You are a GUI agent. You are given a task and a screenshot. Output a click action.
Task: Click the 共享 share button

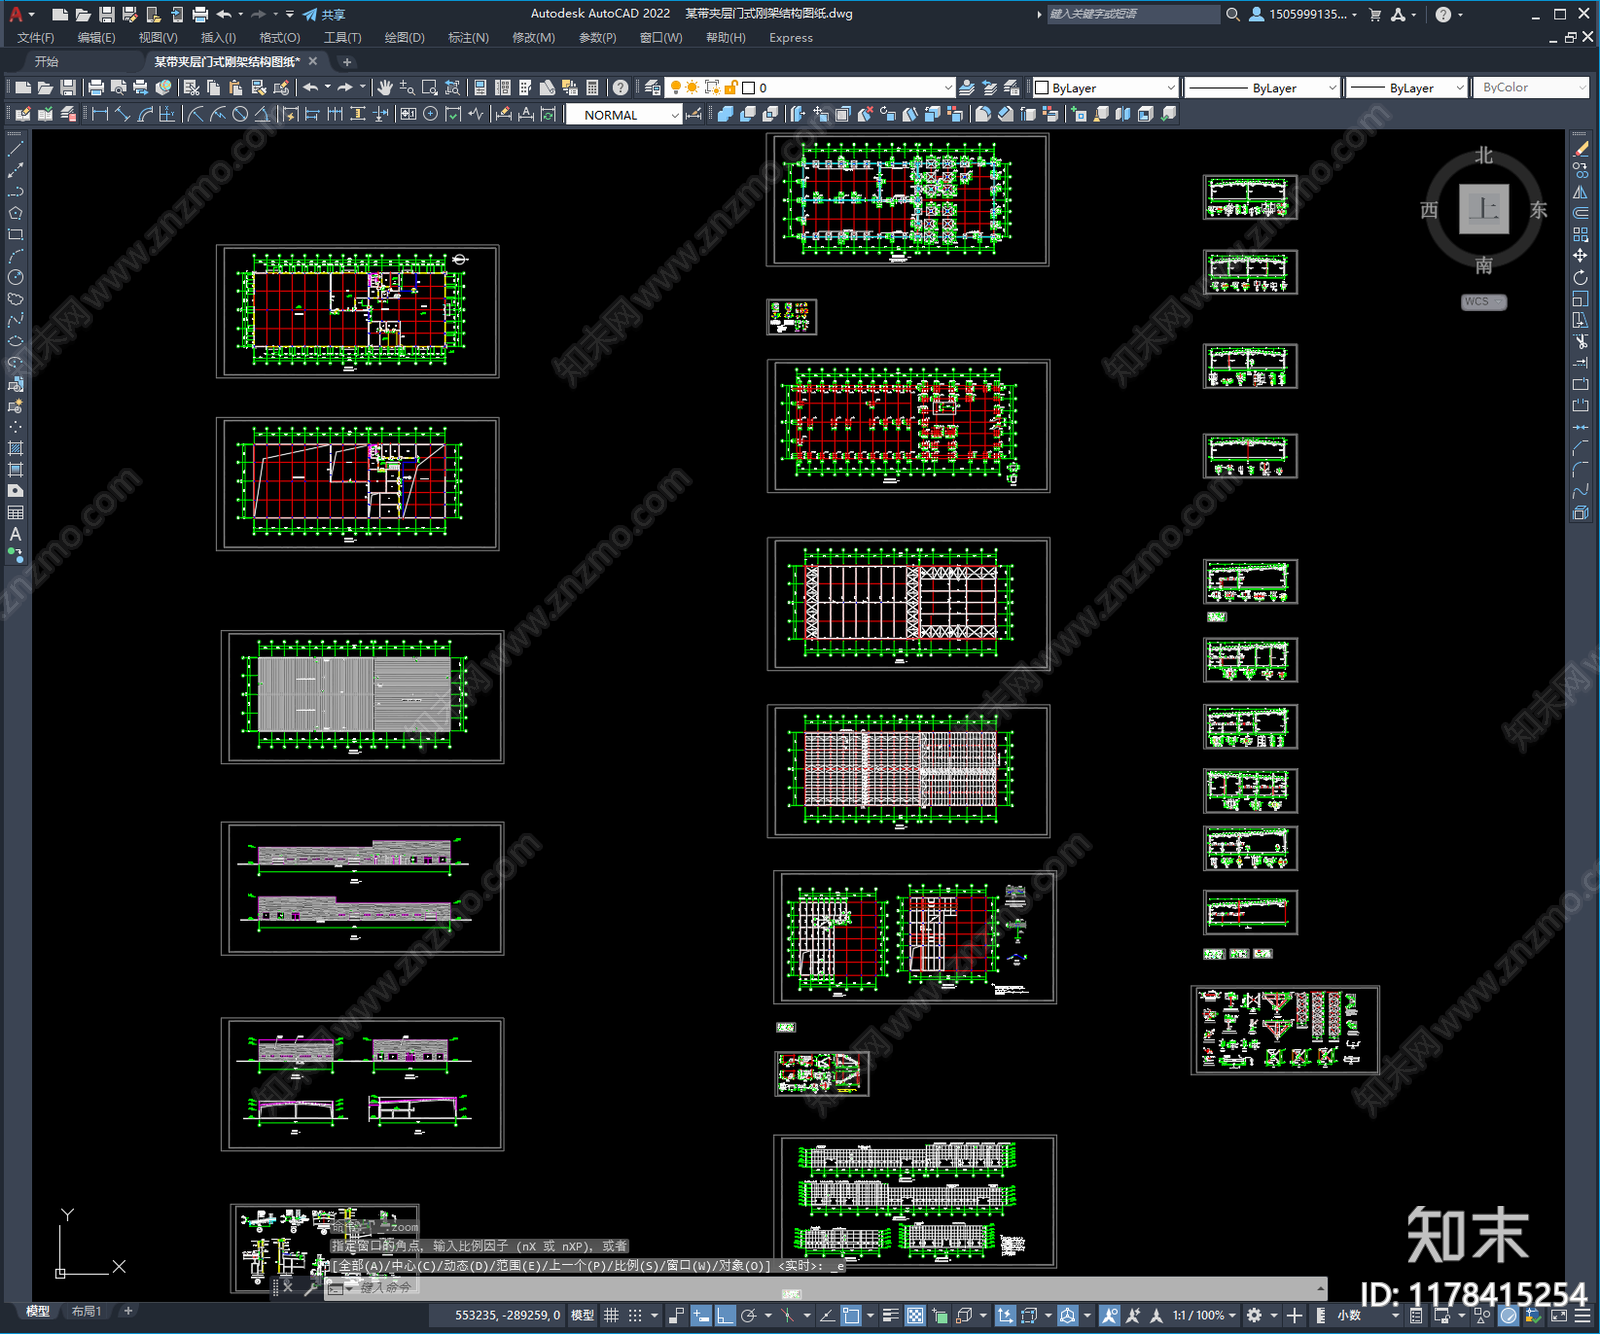(324, 14)
